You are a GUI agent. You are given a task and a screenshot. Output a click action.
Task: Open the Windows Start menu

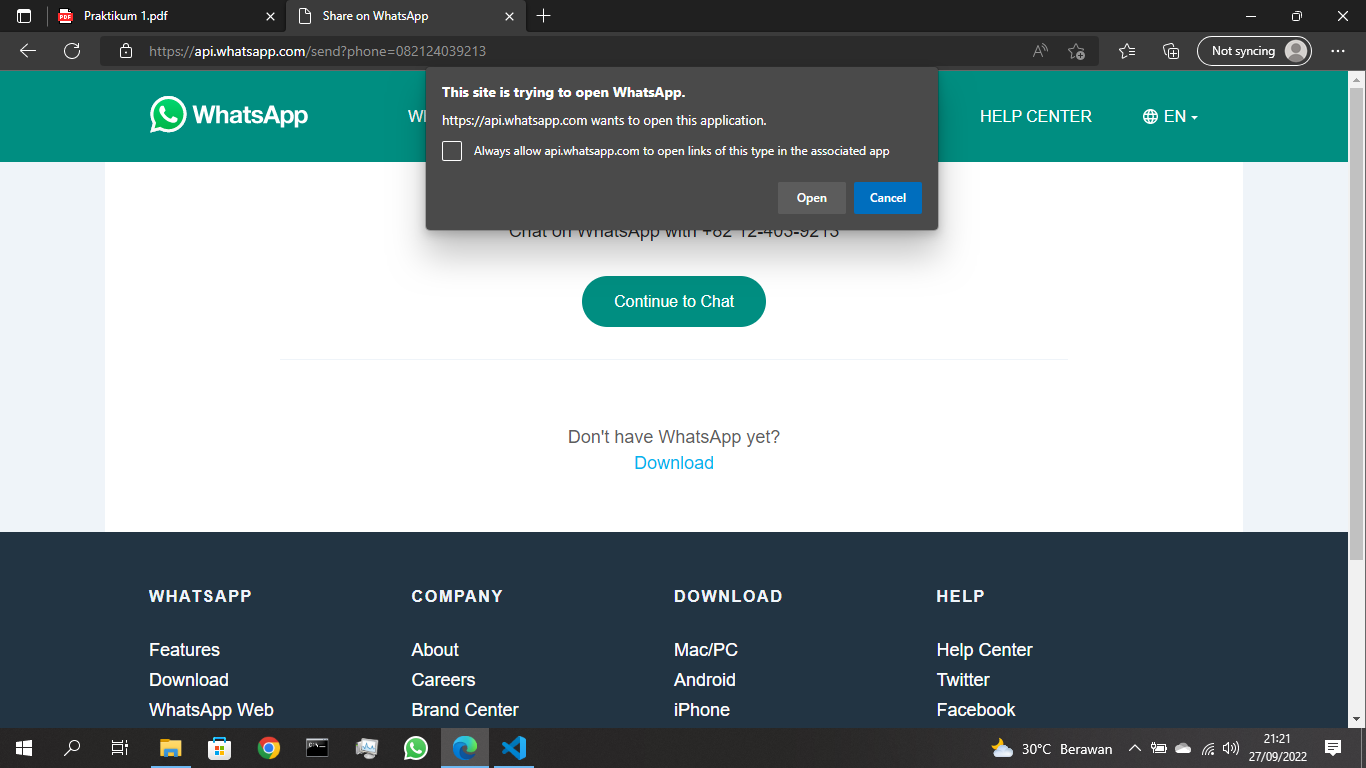tap(24, 748)
